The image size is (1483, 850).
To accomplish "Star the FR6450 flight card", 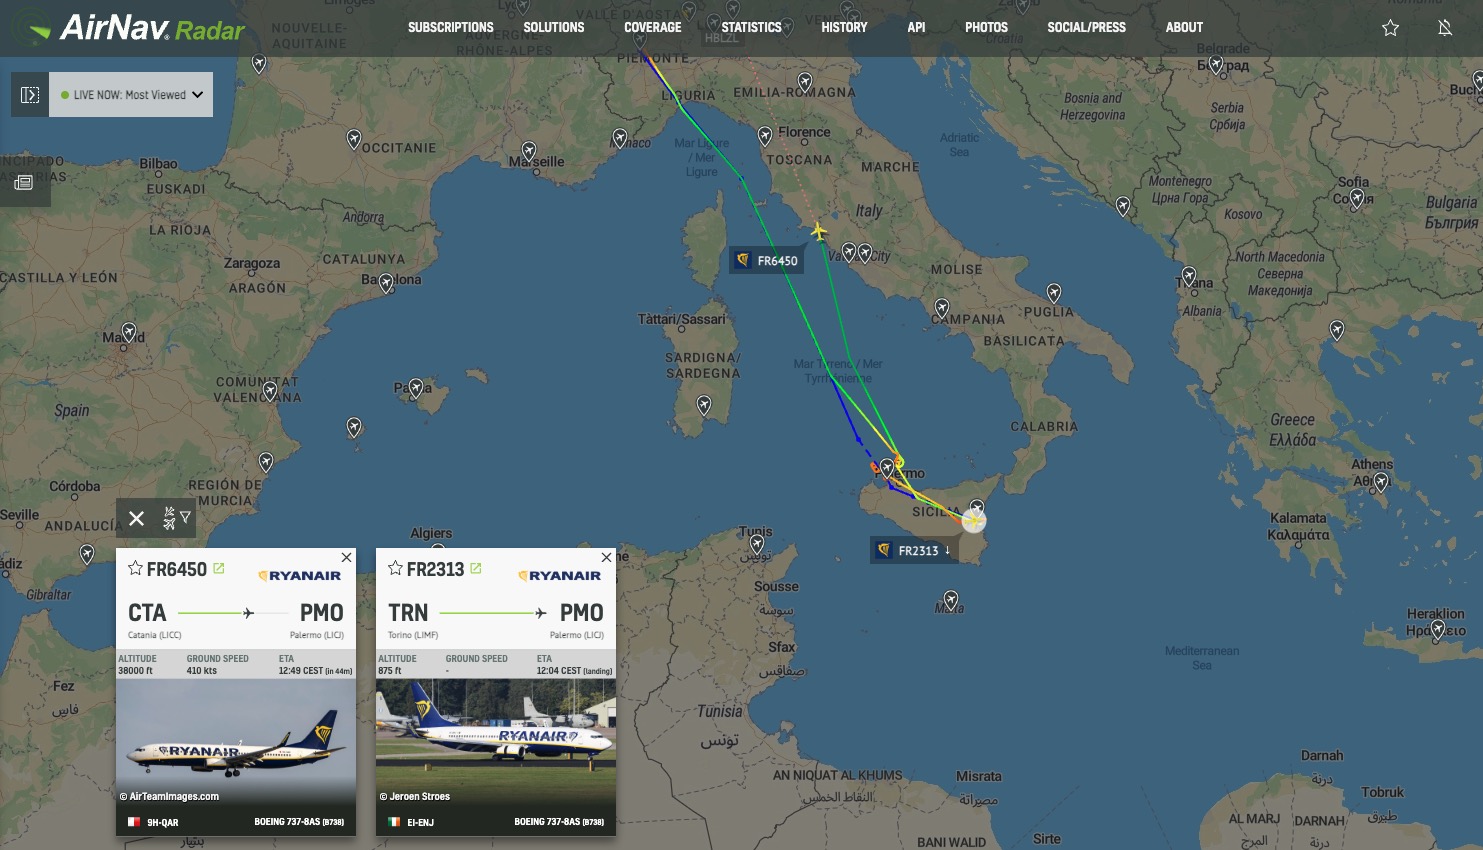I will 135,569.
